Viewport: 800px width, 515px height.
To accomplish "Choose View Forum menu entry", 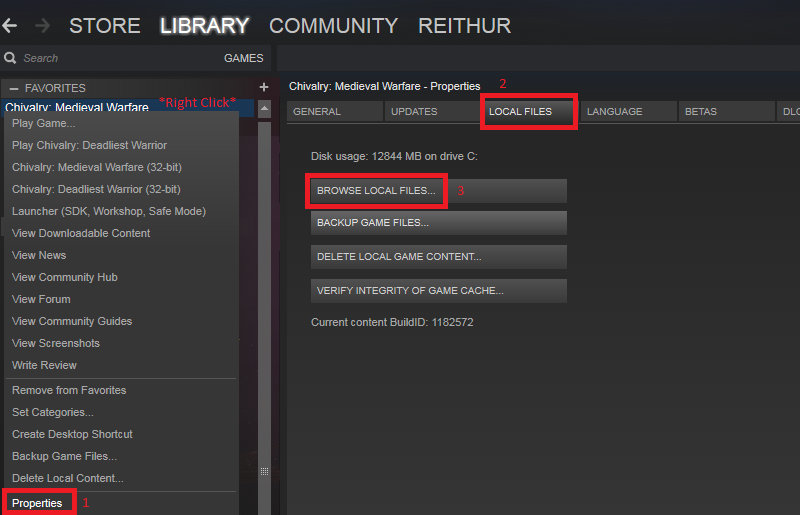I will point(121,299).
